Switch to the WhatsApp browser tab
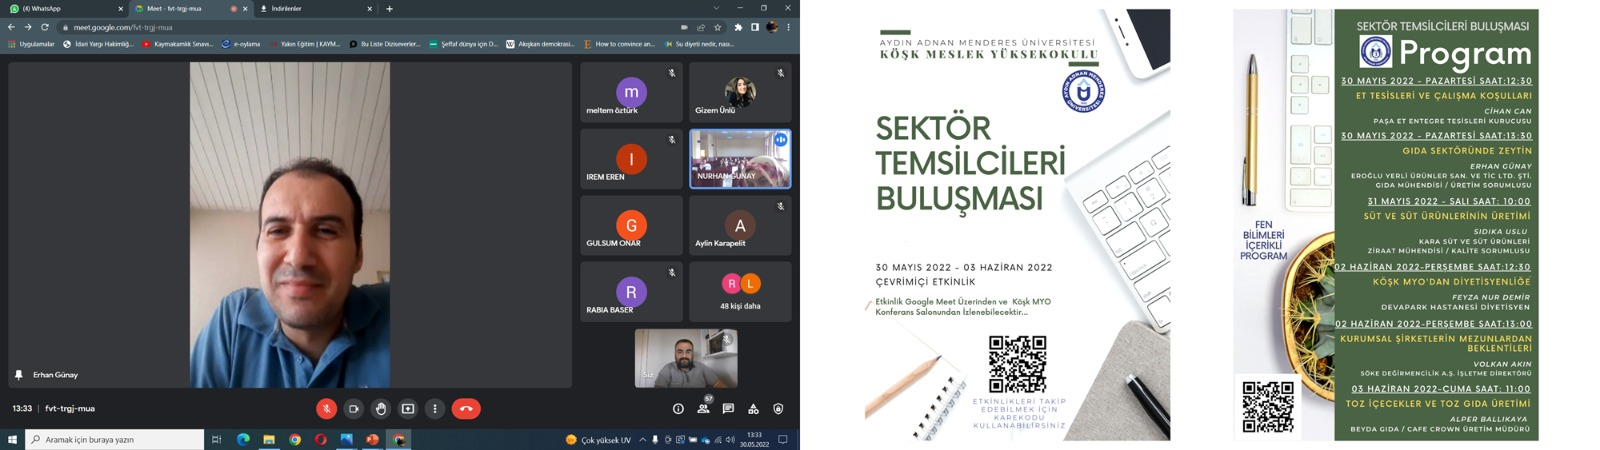 click(60, 9)
